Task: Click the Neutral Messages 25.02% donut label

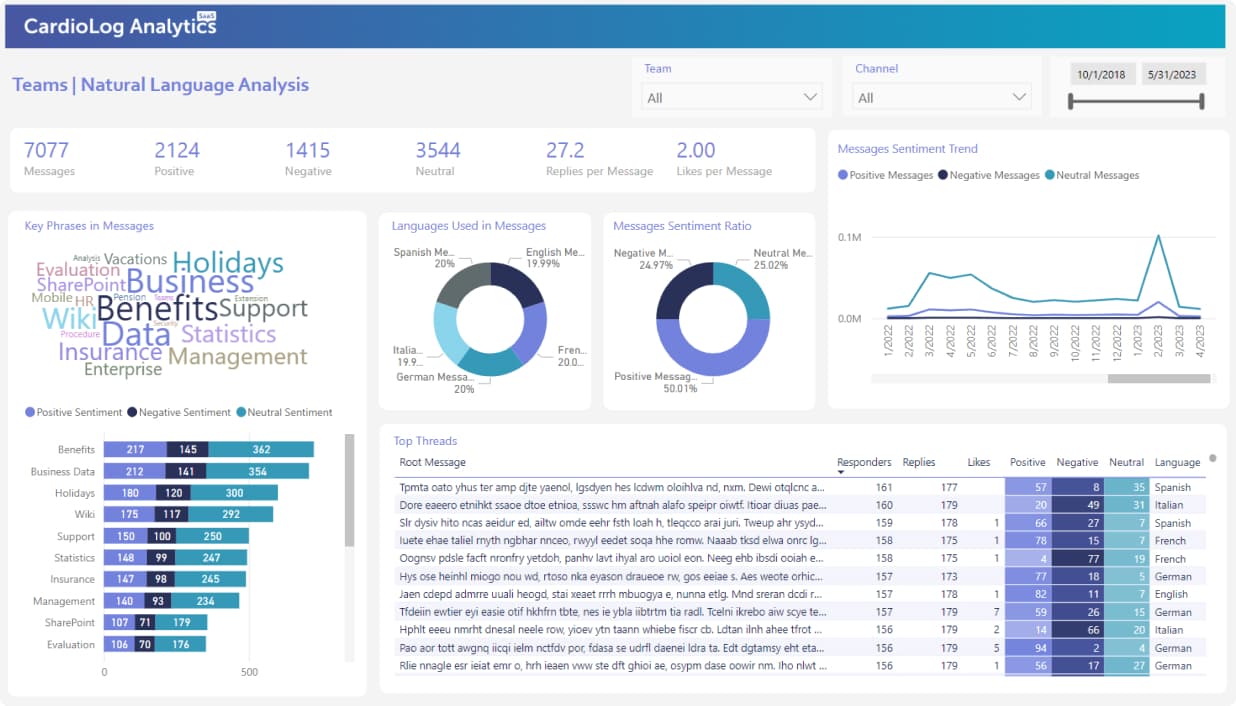Action: pyautogui.click(x=784, y=259)
